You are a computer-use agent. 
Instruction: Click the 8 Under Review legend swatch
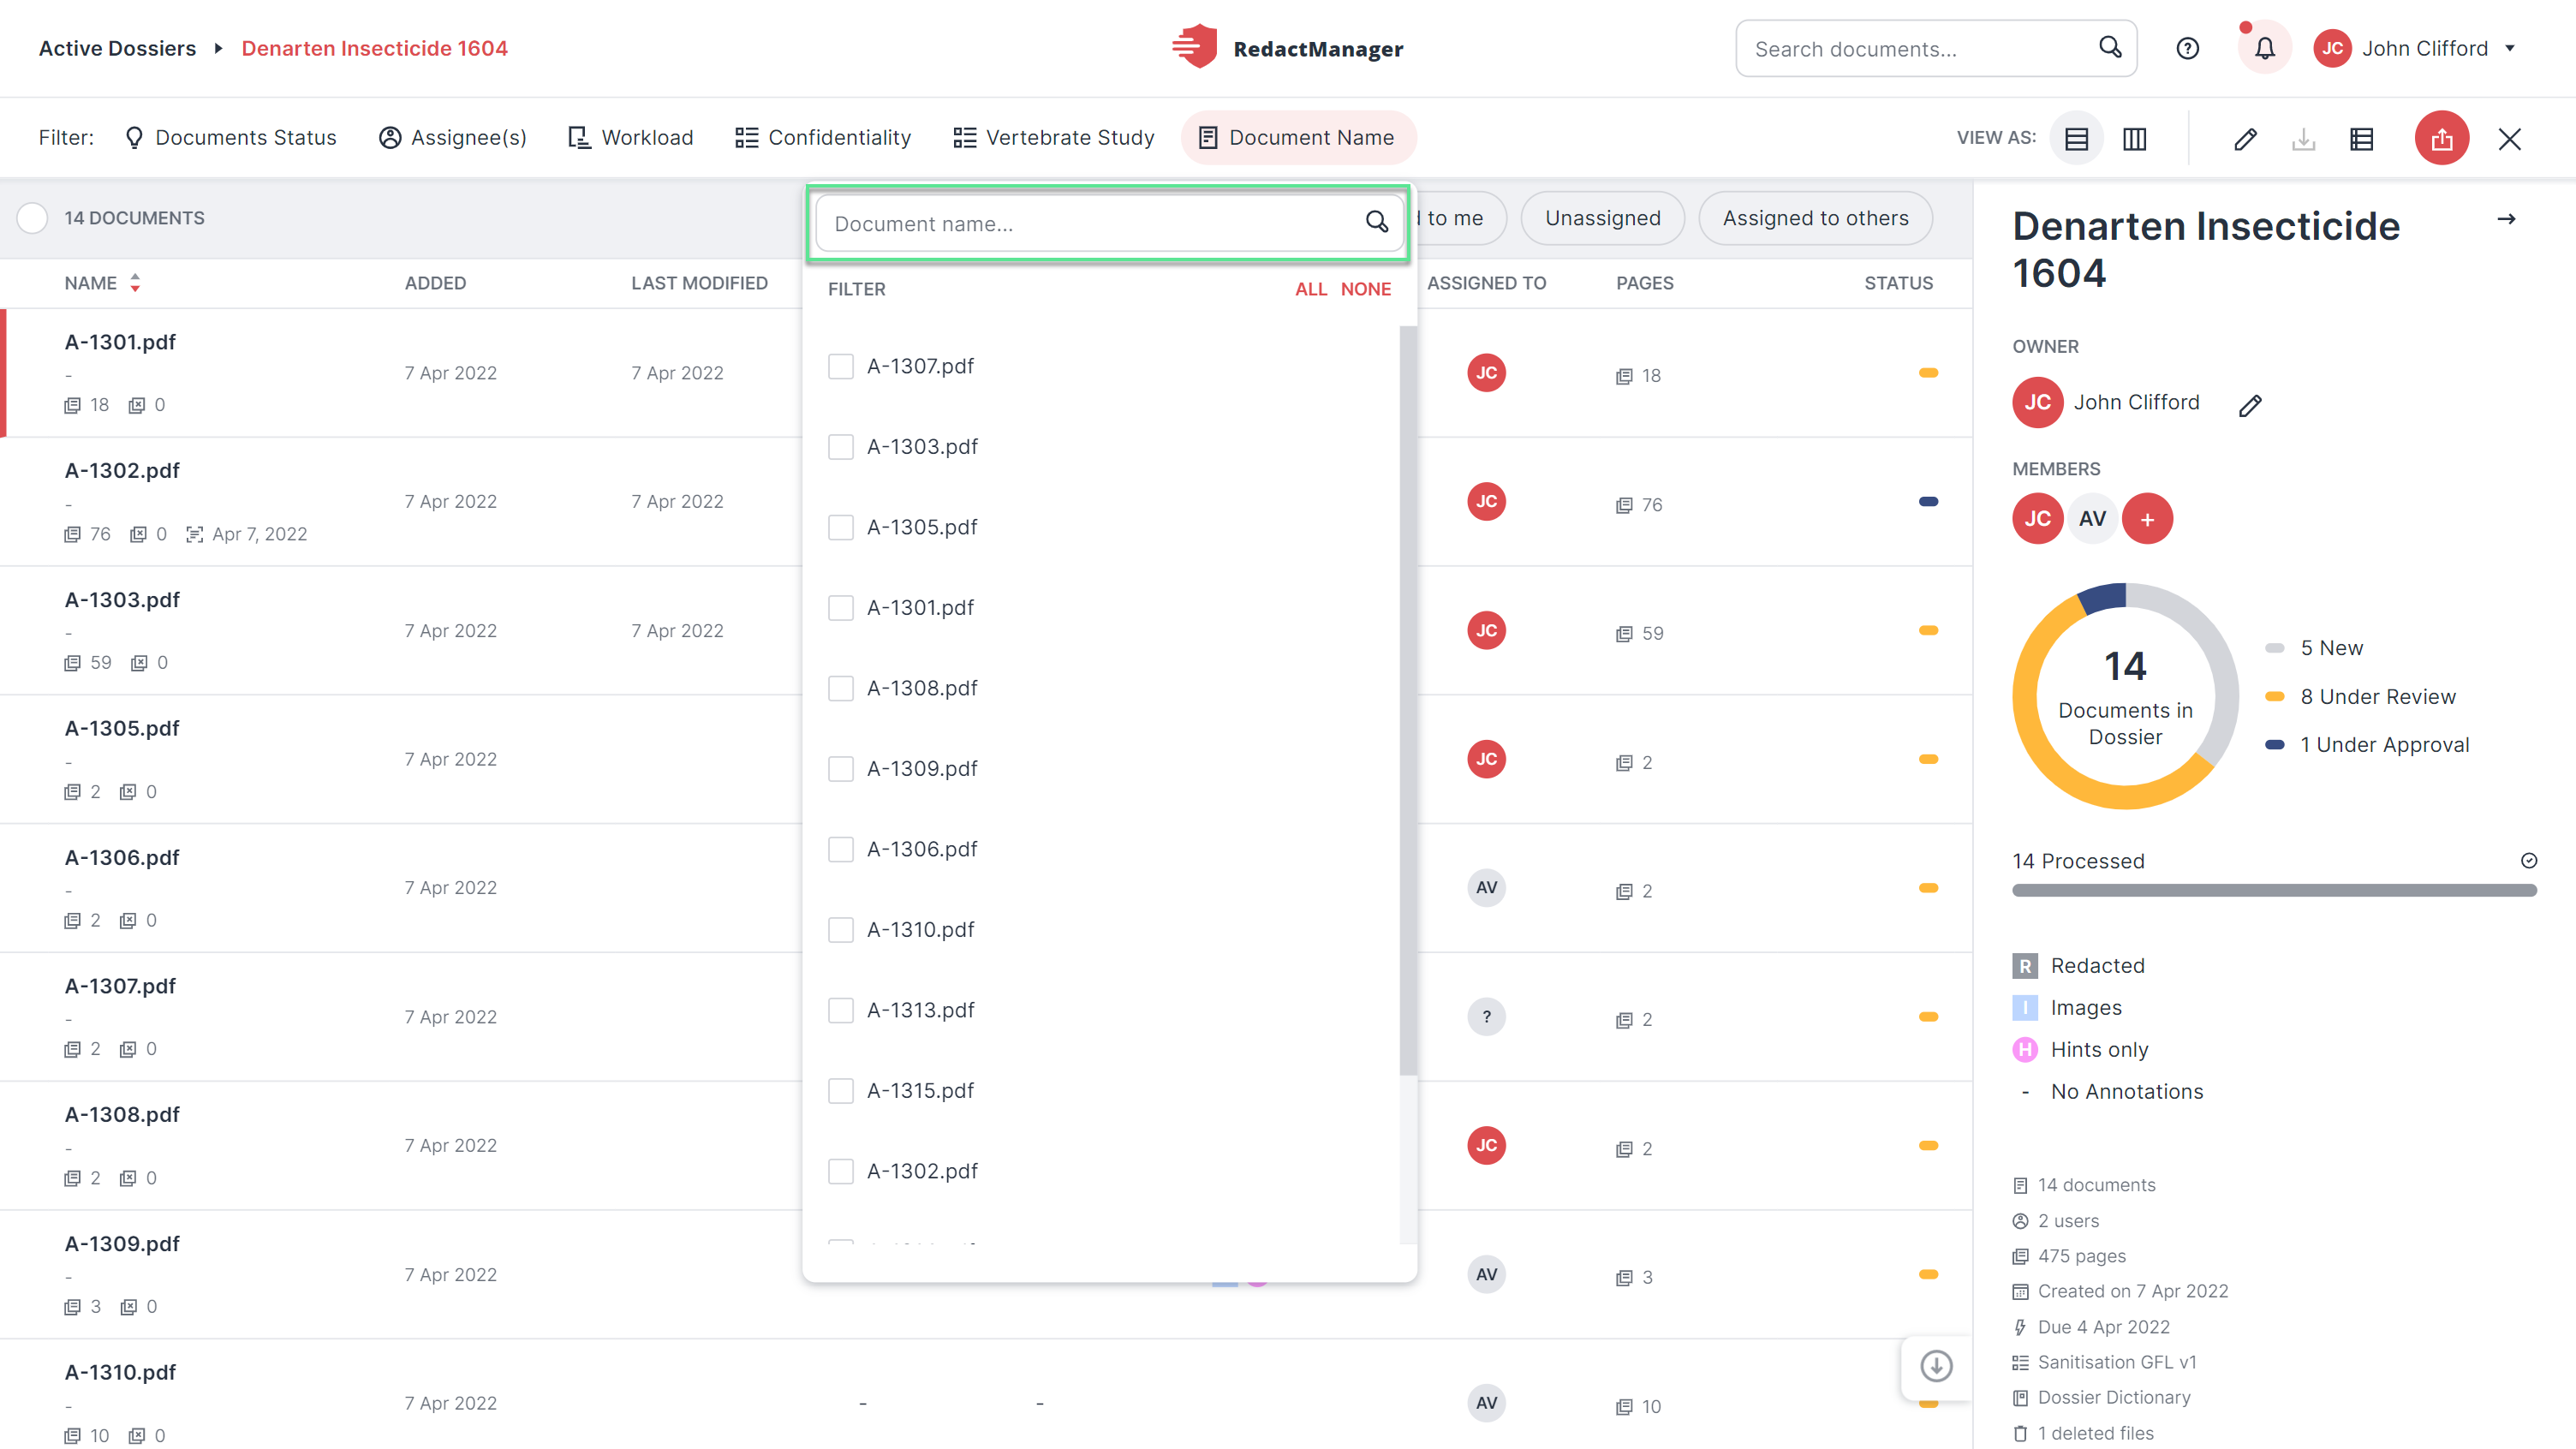pos(2274,696)
